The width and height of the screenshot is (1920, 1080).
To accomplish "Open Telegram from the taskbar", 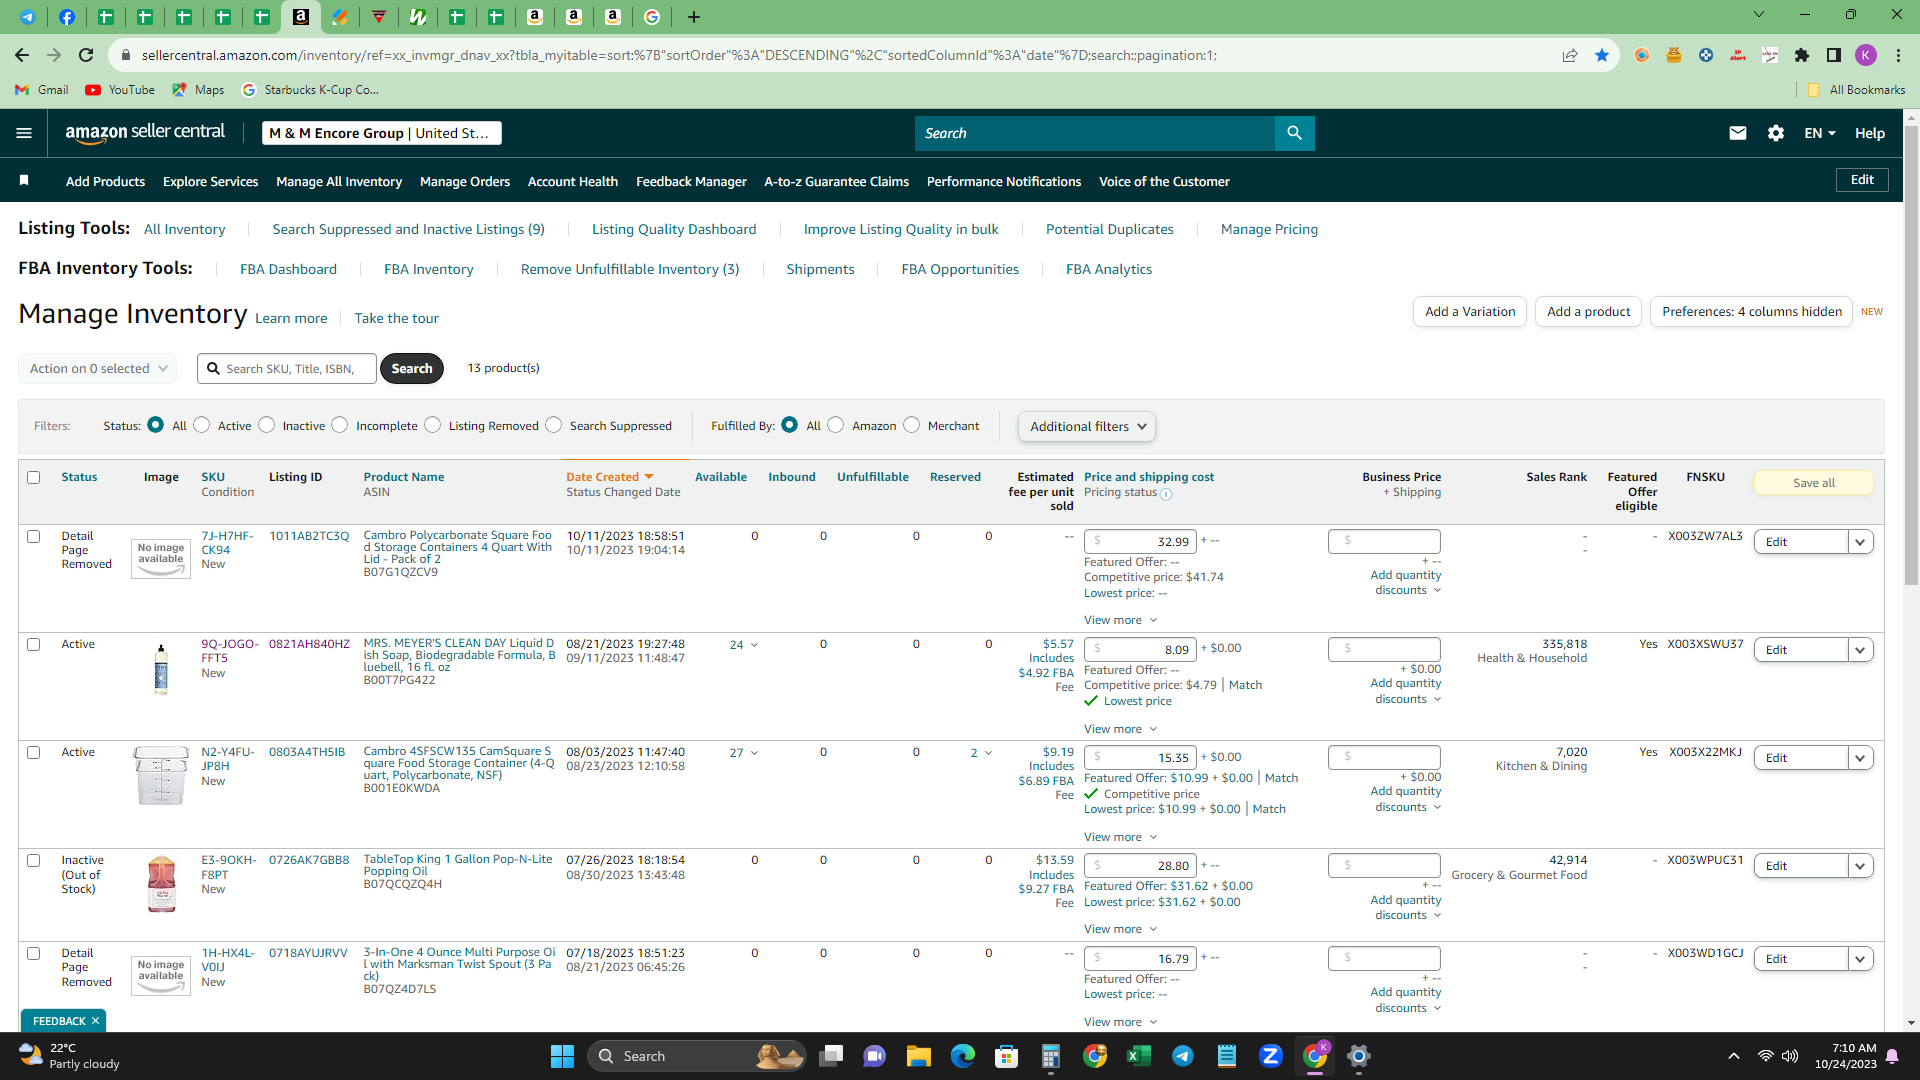I will [x=1183, y=1056].
